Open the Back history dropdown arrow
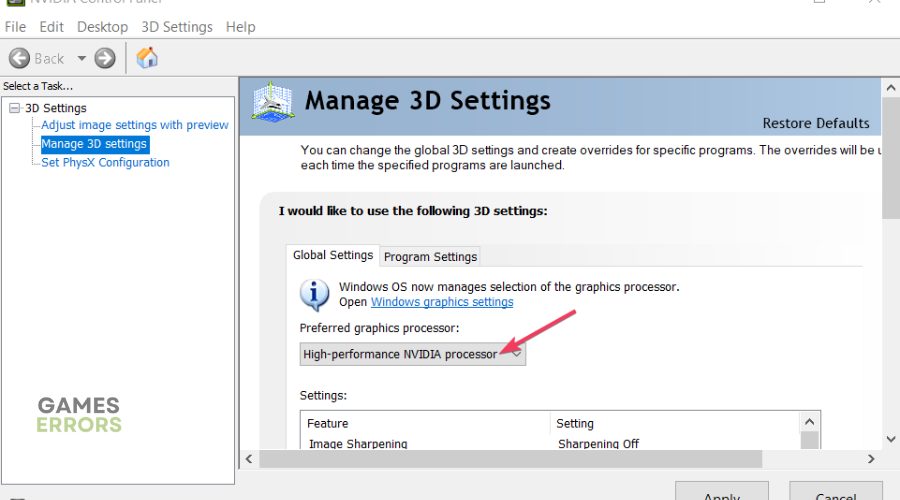This screenshot has height=500, width=900. pyautogui.click(x=82, y=58)
